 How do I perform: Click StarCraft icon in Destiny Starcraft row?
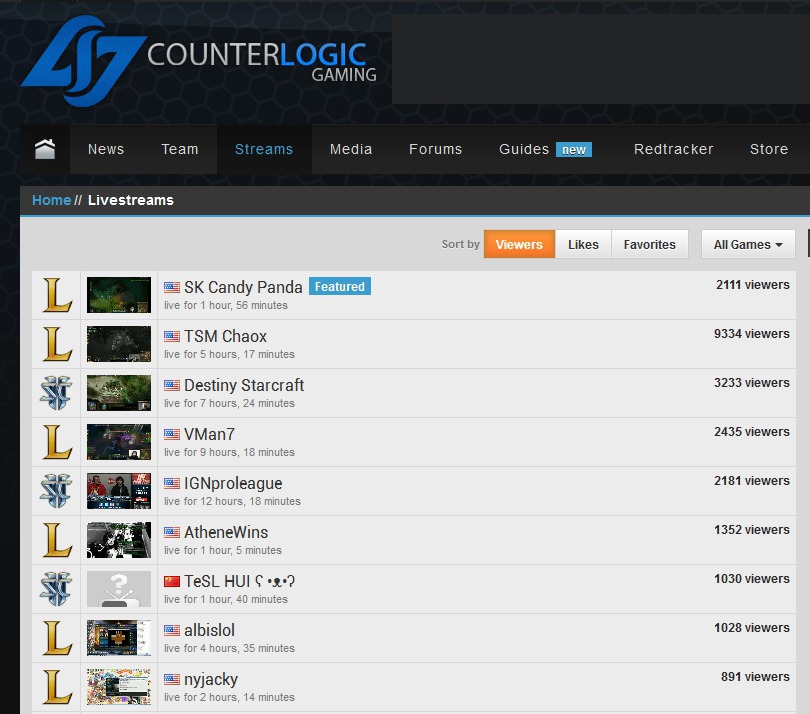(56, 393)
